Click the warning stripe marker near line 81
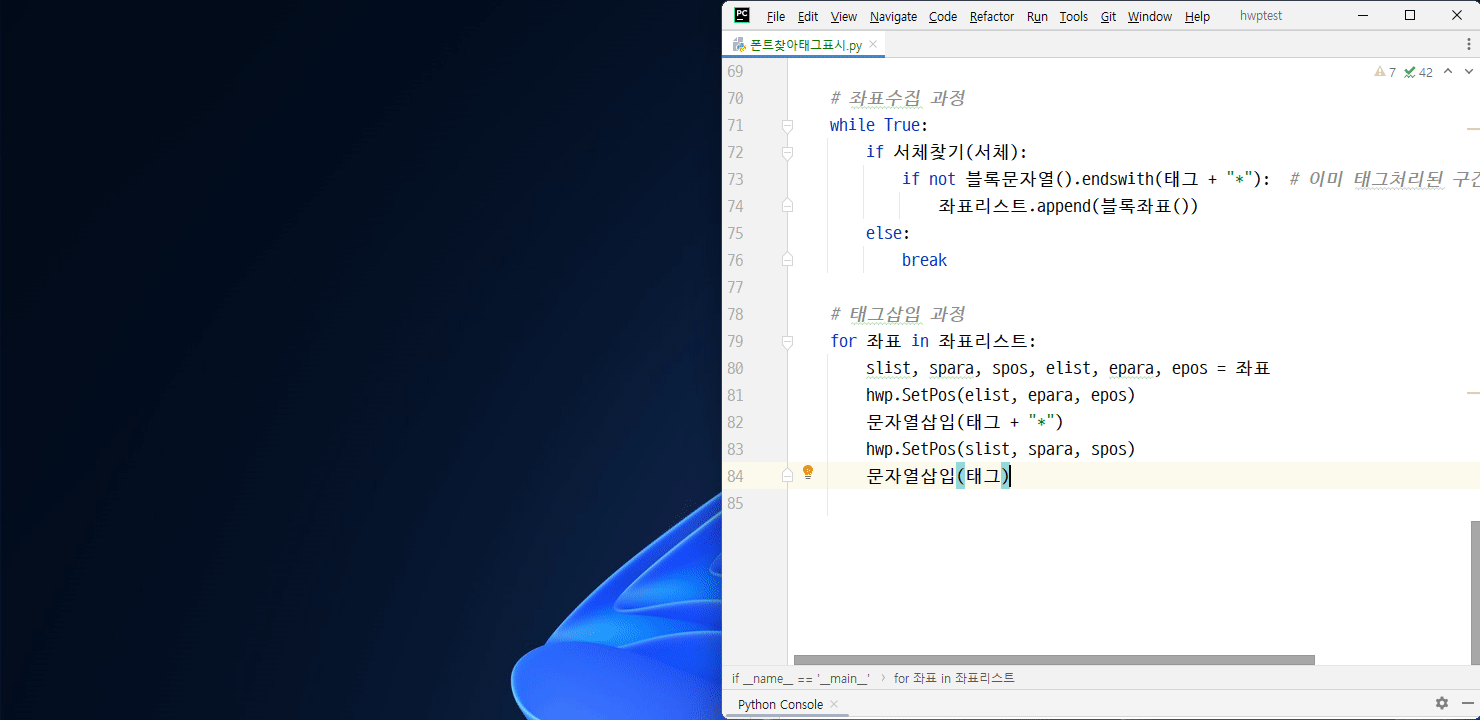 pos(1473,393)
